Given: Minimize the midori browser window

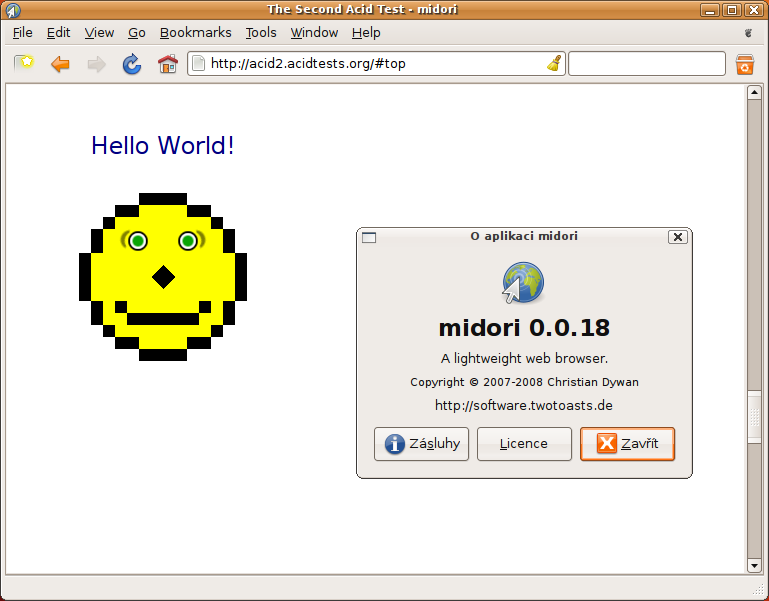Looking at the screenshot, I should 710,10.
